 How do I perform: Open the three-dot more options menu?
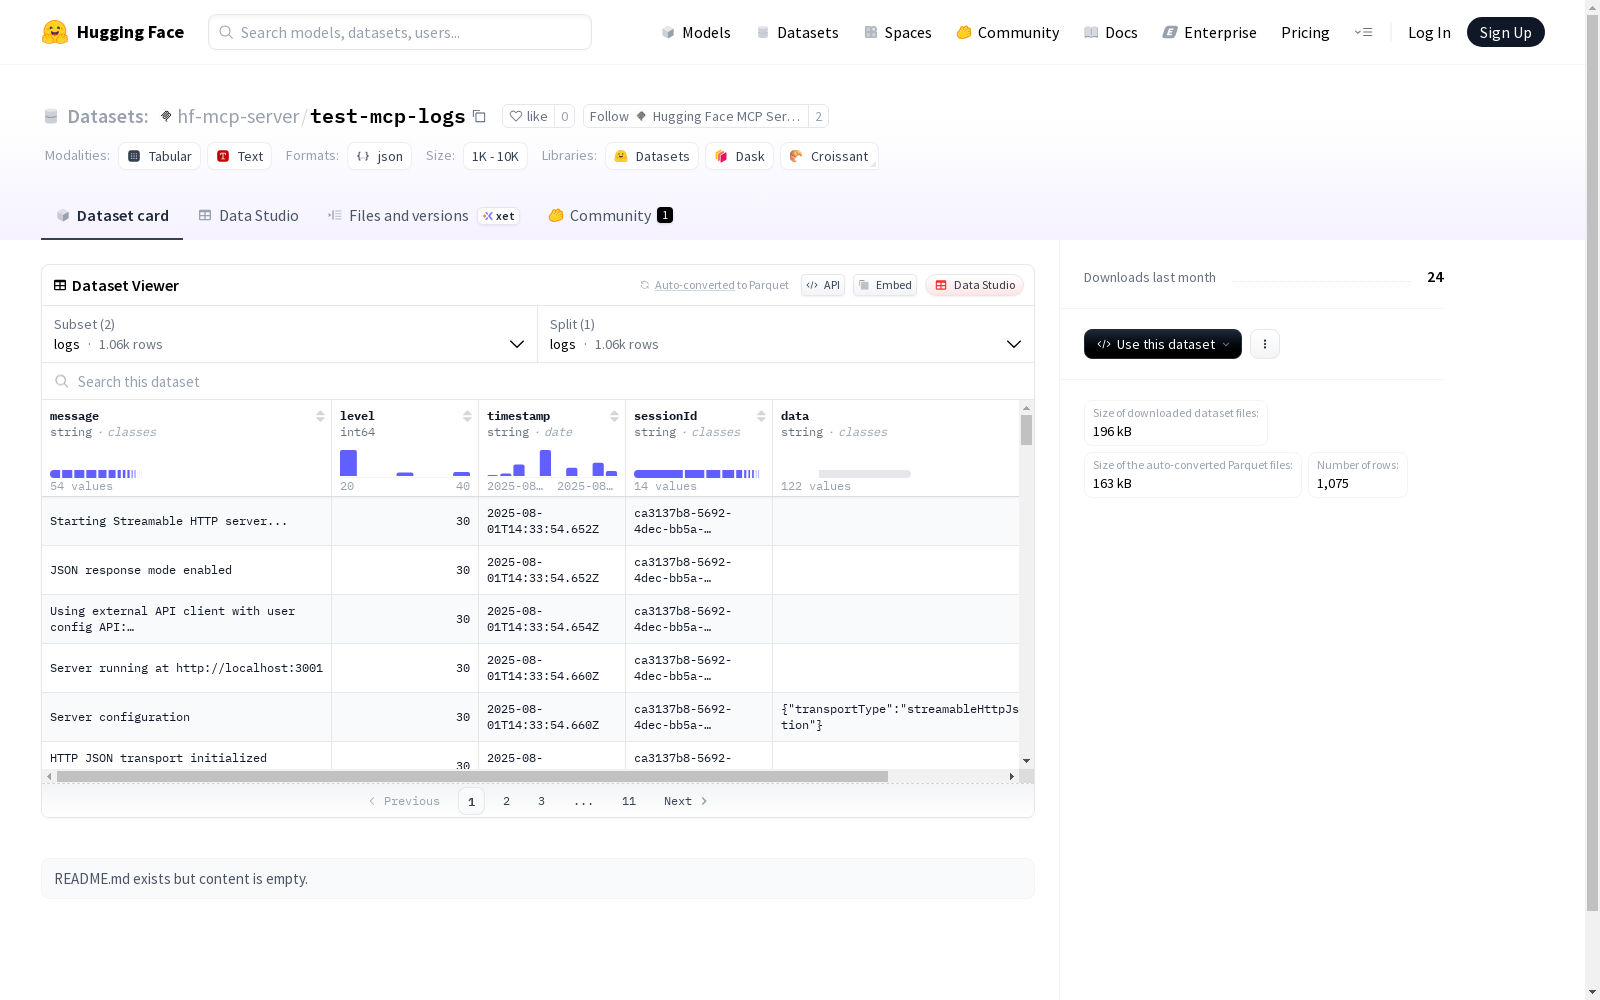1265,344
